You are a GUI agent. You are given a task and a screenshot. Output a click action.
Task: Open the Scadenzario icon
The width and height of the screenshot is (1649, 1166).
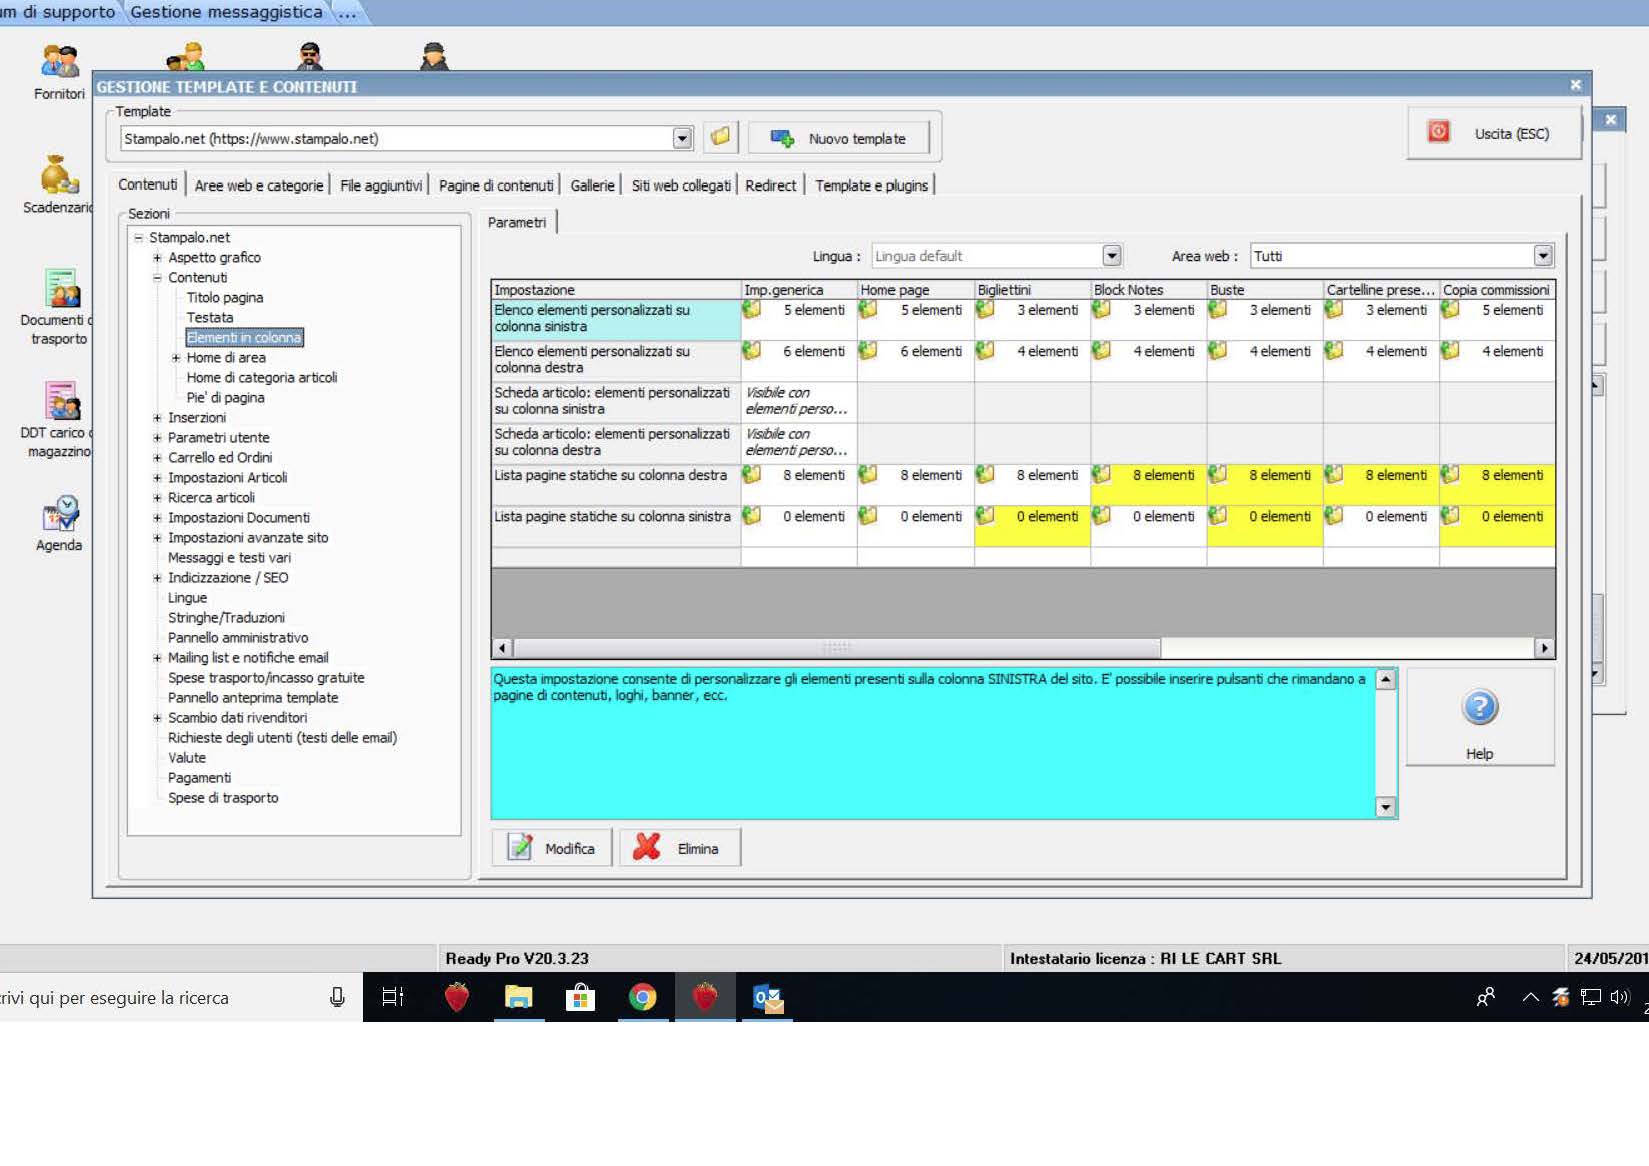coord(59,176)
